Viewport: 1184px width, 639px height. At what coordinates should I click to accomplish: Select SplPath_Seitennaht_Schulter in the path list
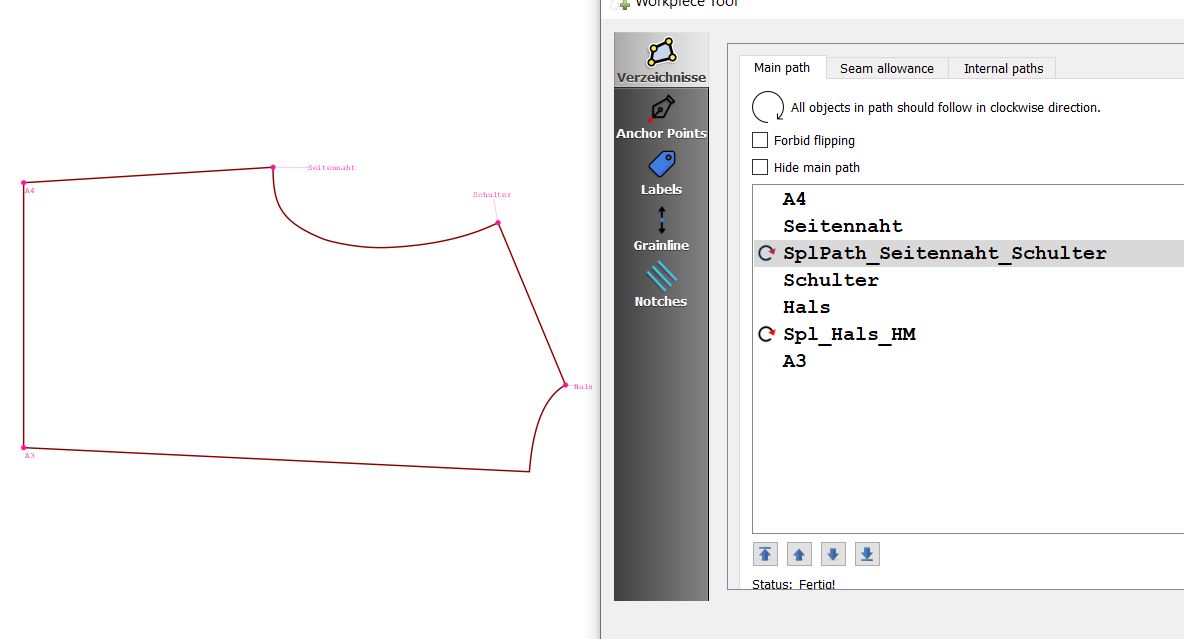pyautogui.click(x=944, y=254)
